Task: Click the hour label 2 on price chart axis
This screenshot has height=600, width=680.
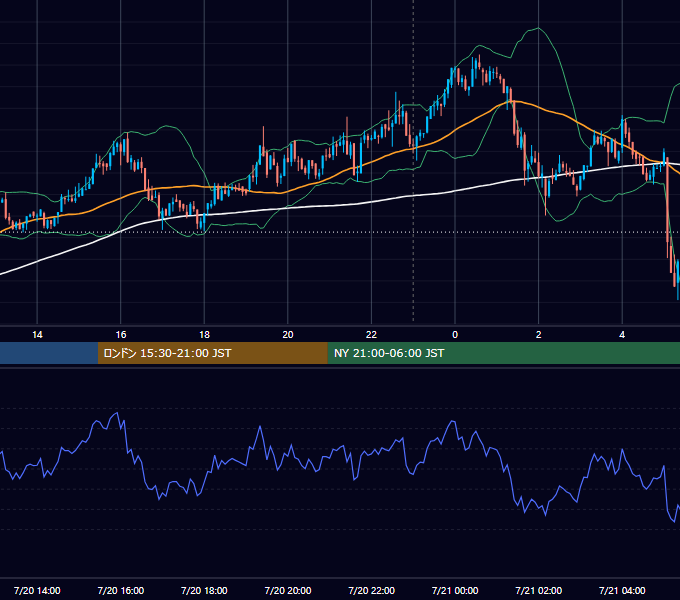Action: (539, 335)
